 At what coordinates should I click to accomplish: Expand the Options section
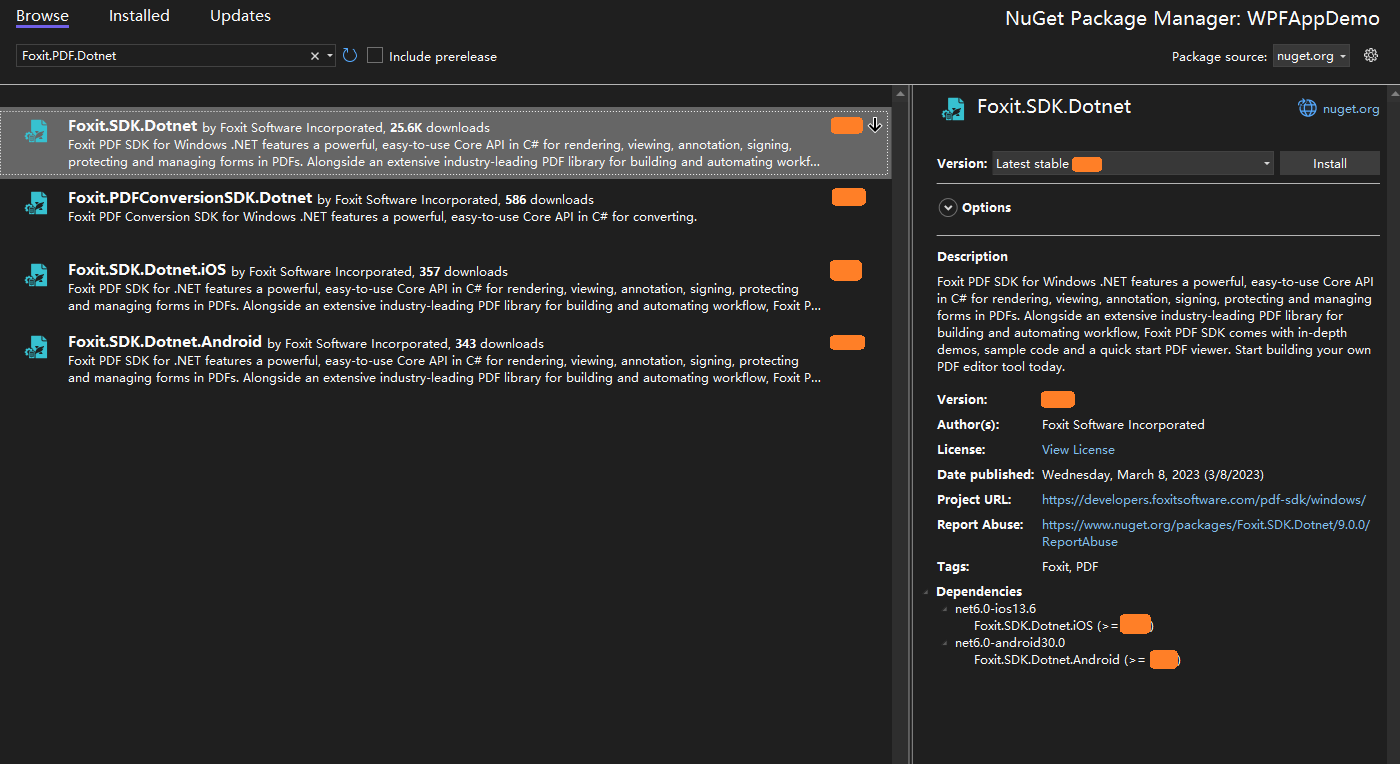(x=948, y=207)
